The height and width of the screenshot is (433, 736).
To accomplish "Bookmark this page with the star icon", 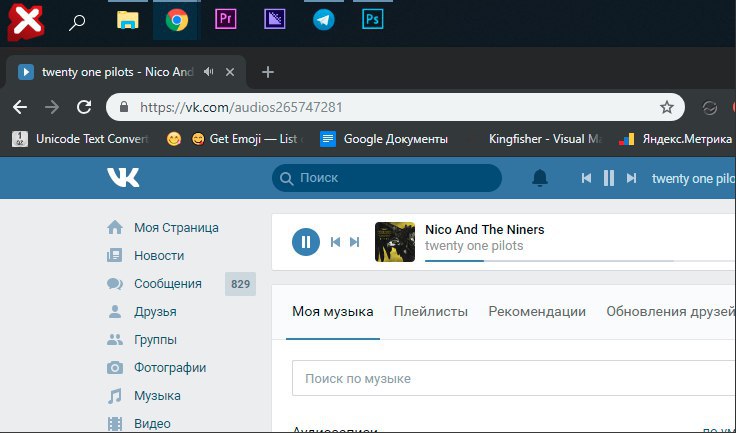I will (667, 107).
